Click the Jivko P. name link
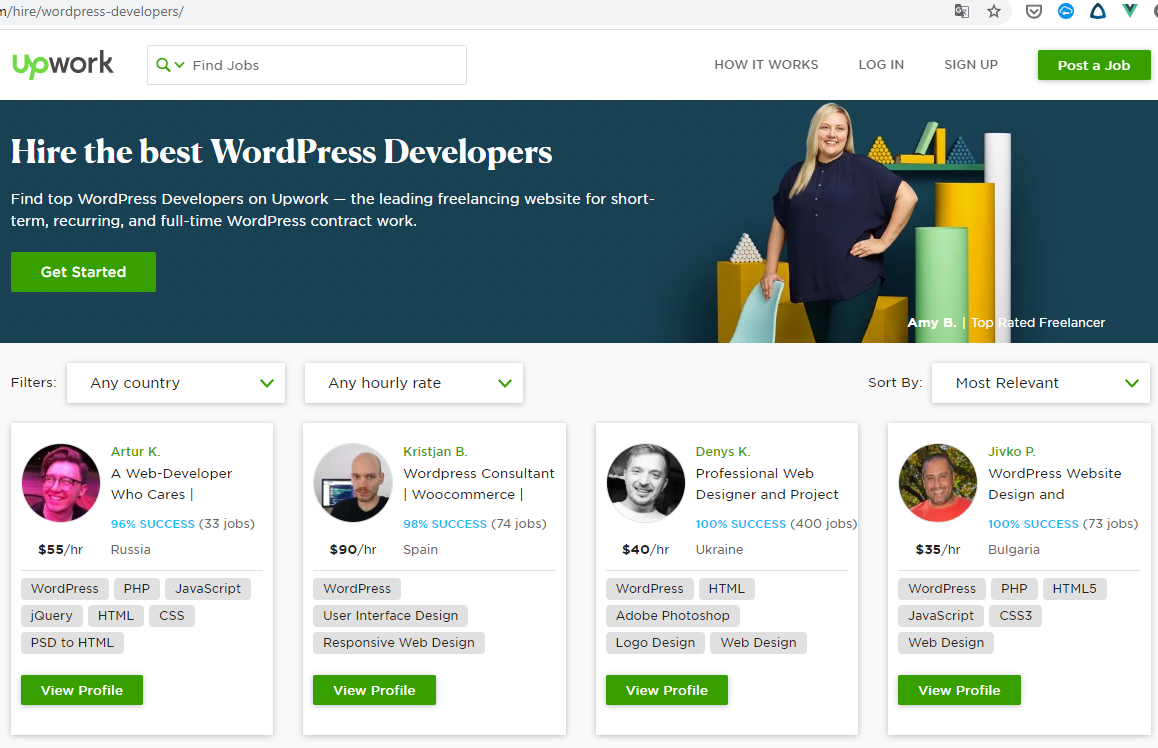 [x=1012, y=451]
